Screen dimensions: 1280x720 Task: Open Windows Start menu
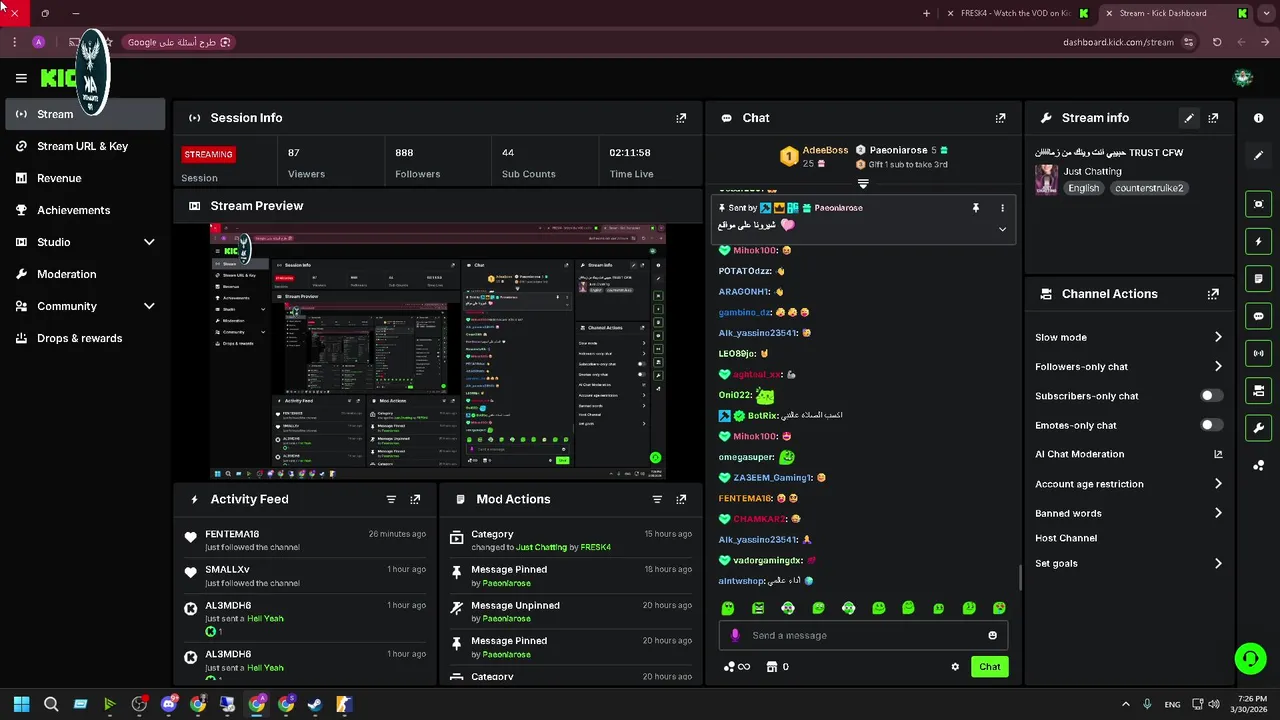pyautogui.click(x=22, y=704)
